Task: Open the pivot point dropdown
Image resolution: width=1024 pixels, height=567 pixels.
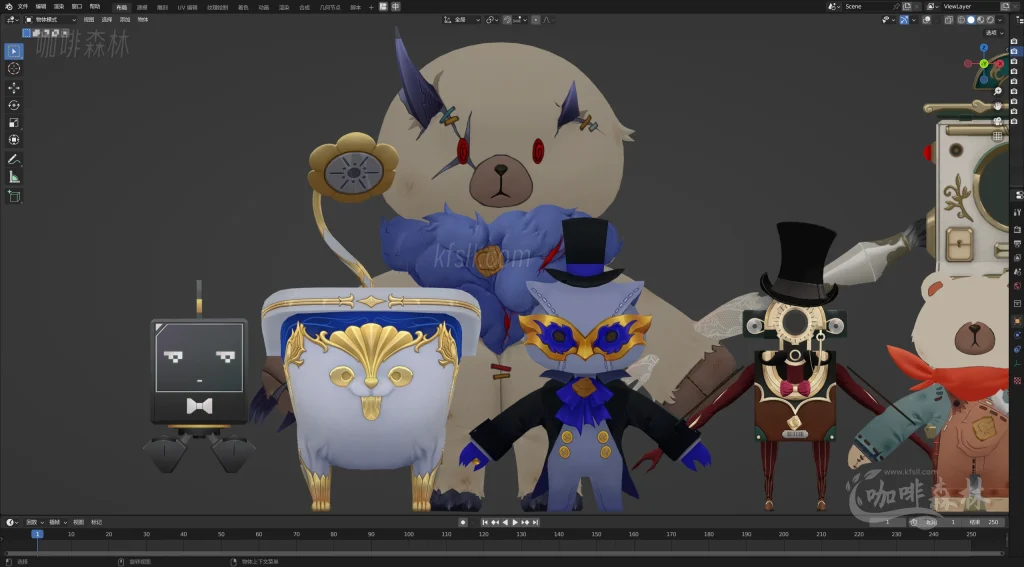Action: pyautogui.click(x=492, y=20)
